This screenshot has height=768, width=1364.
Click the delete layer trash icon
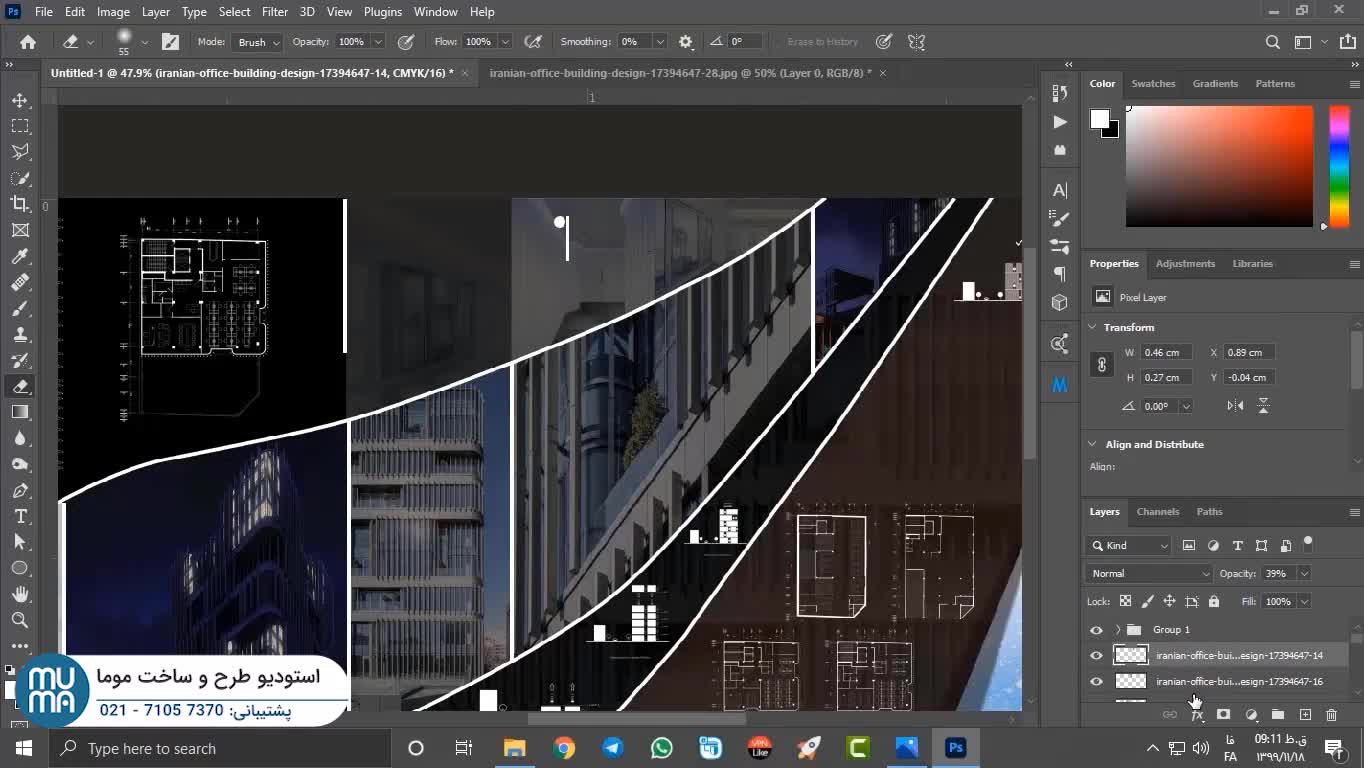click(x=1331, y=715)
